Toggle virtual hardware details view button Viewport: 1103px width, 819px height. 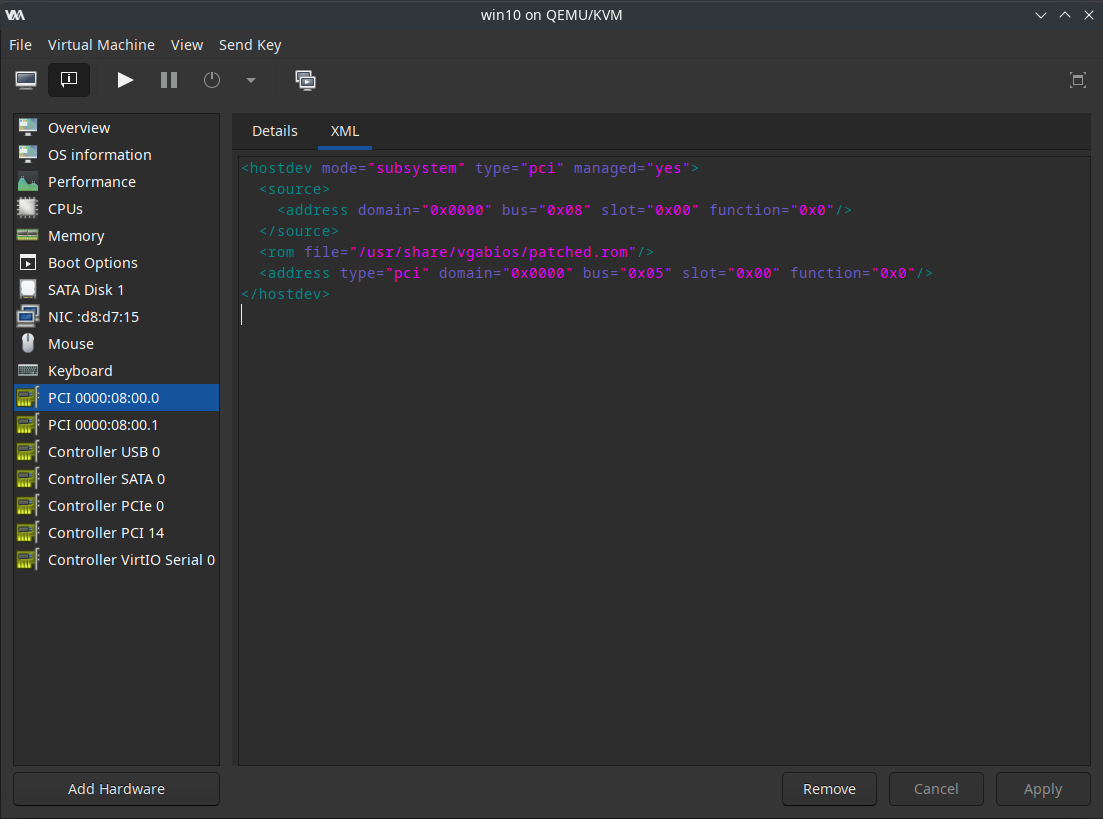click(69, 80)
